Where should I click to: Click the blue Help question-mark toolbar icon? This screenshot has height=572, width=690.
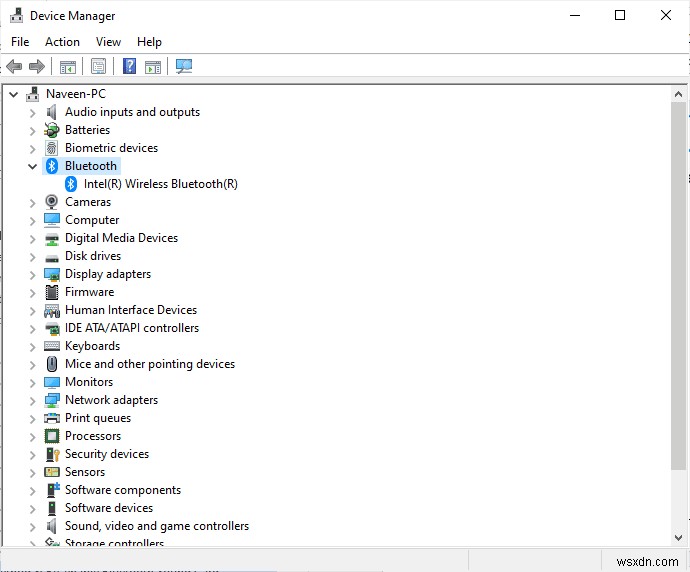[x=129, y=66]
